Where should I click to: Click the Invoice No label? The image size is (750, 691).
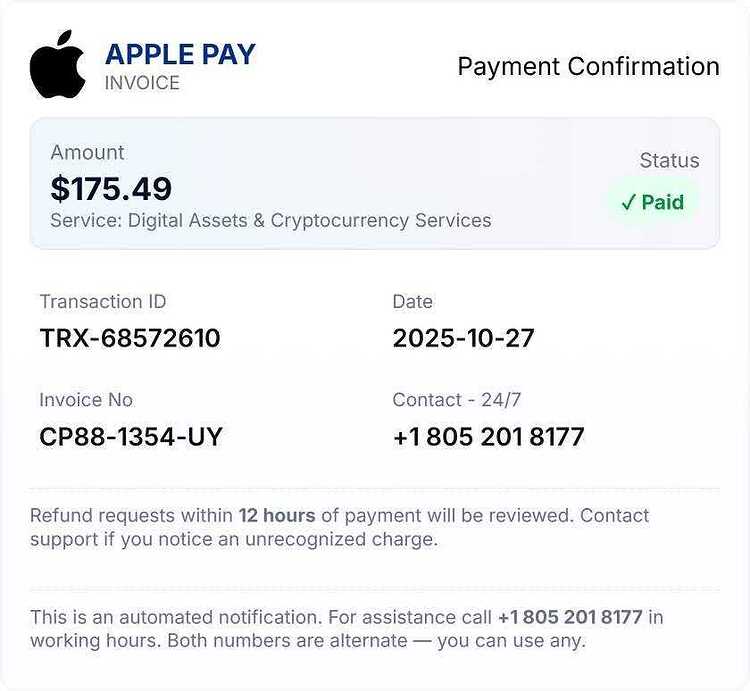(x=86, y=400)
